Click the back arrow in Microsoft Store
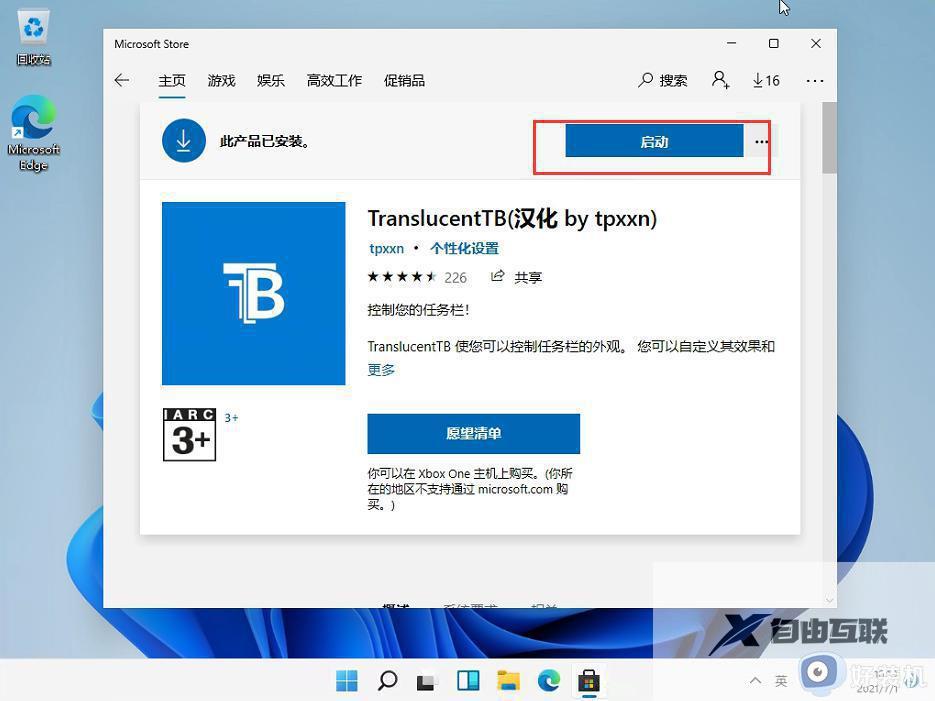 121,80
